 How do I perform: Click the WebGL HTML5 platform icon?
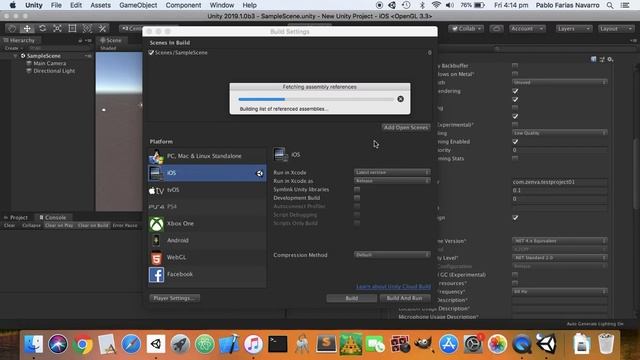156,258
